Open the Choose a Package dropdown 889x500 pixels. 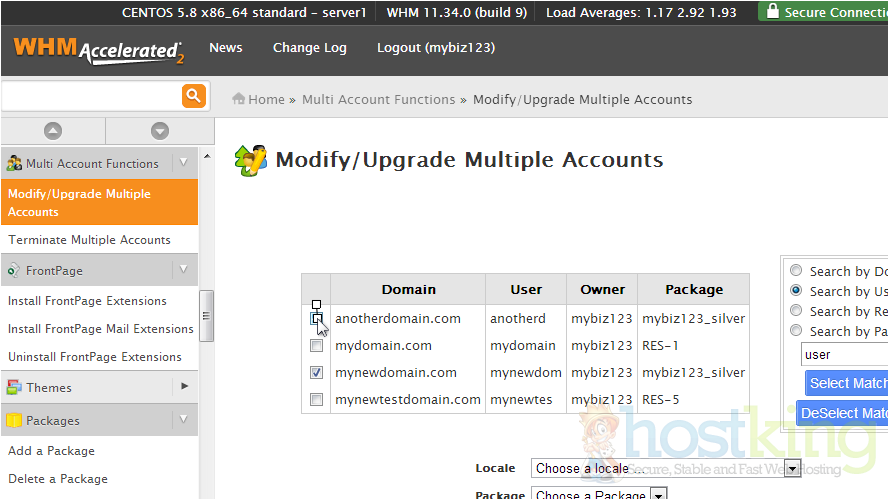(x=599, y=495)
